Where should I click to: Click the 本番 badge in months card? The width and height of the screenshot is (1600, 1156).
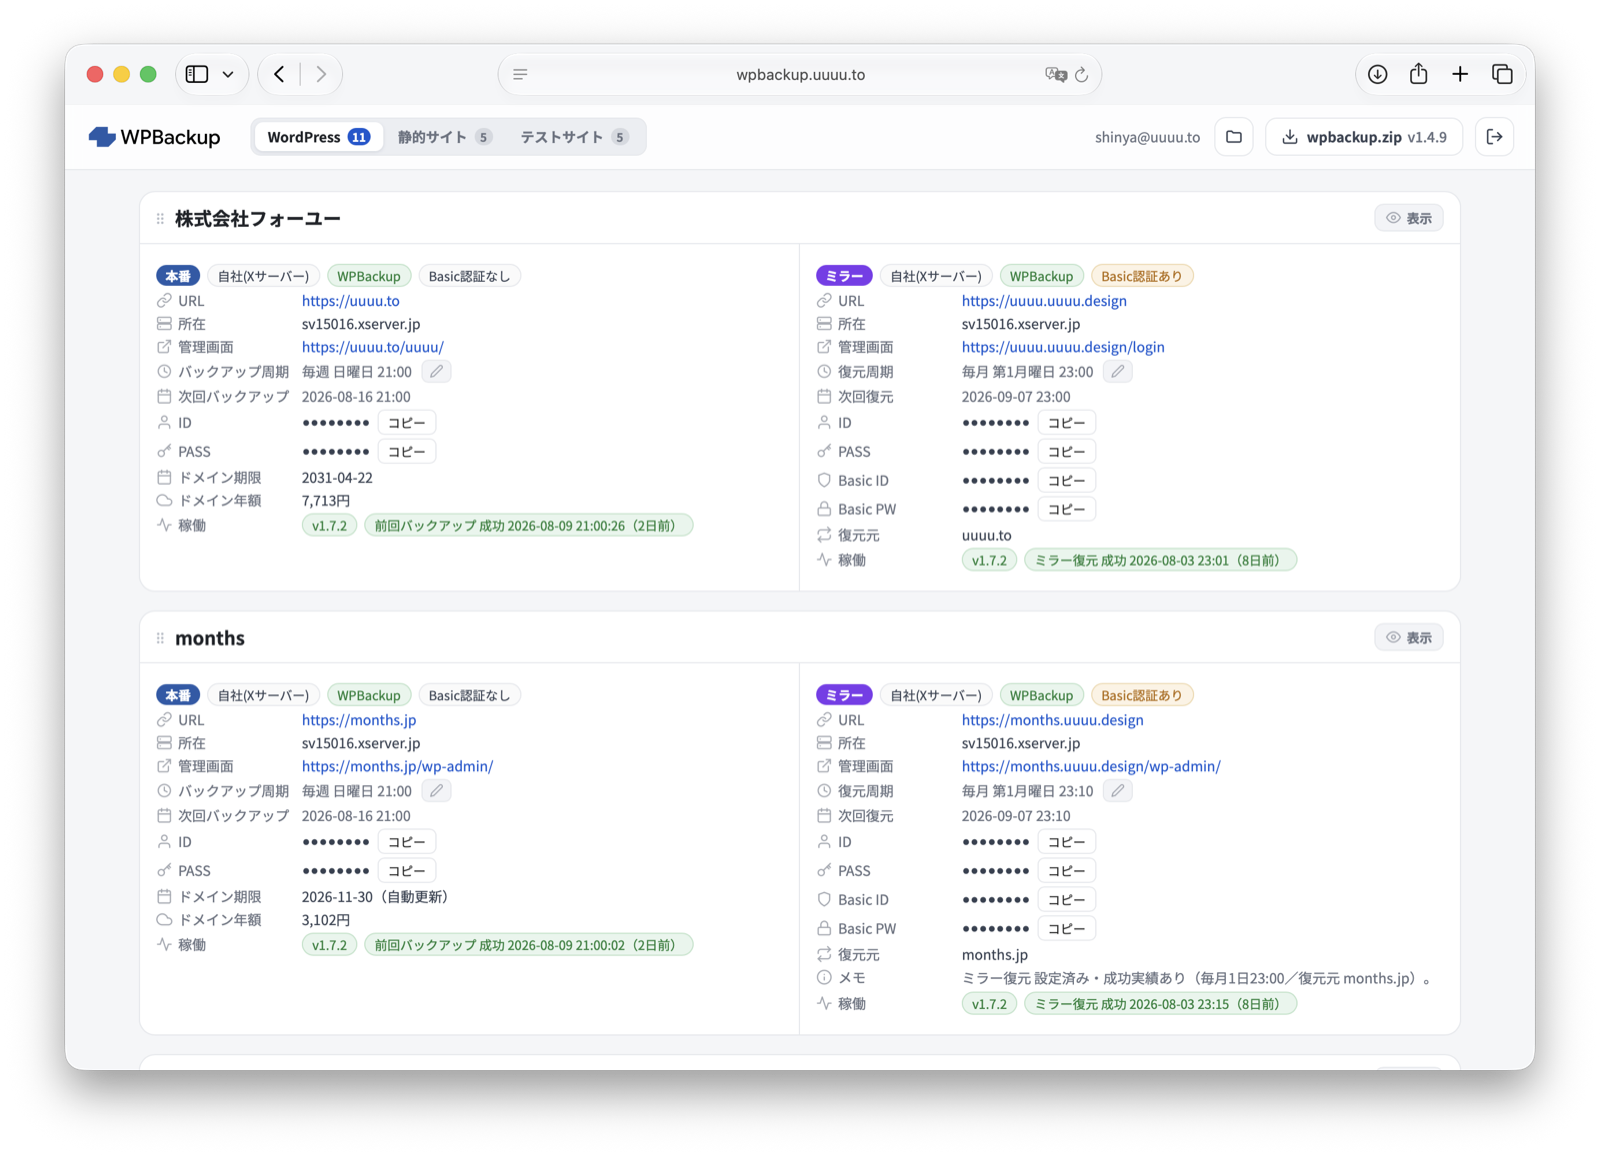178,695
